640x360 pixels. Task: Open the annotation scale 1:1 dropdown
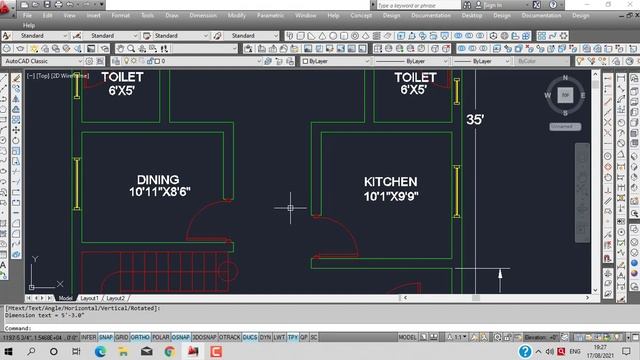457,338
